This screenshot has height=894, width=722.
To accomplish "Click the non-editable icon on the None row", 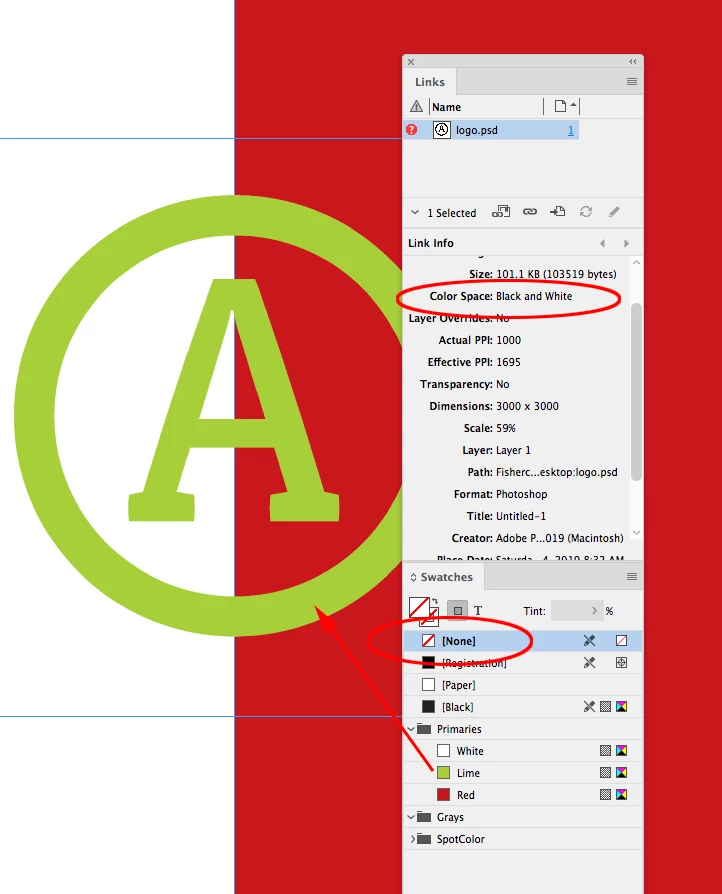I will coord(590,641).
